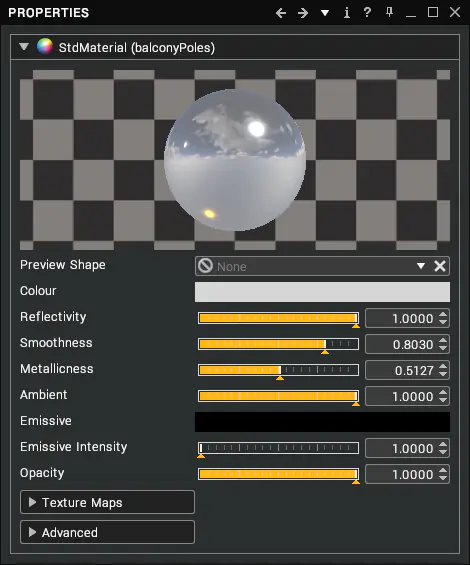Pin the Properties panel

coord(389,12)
